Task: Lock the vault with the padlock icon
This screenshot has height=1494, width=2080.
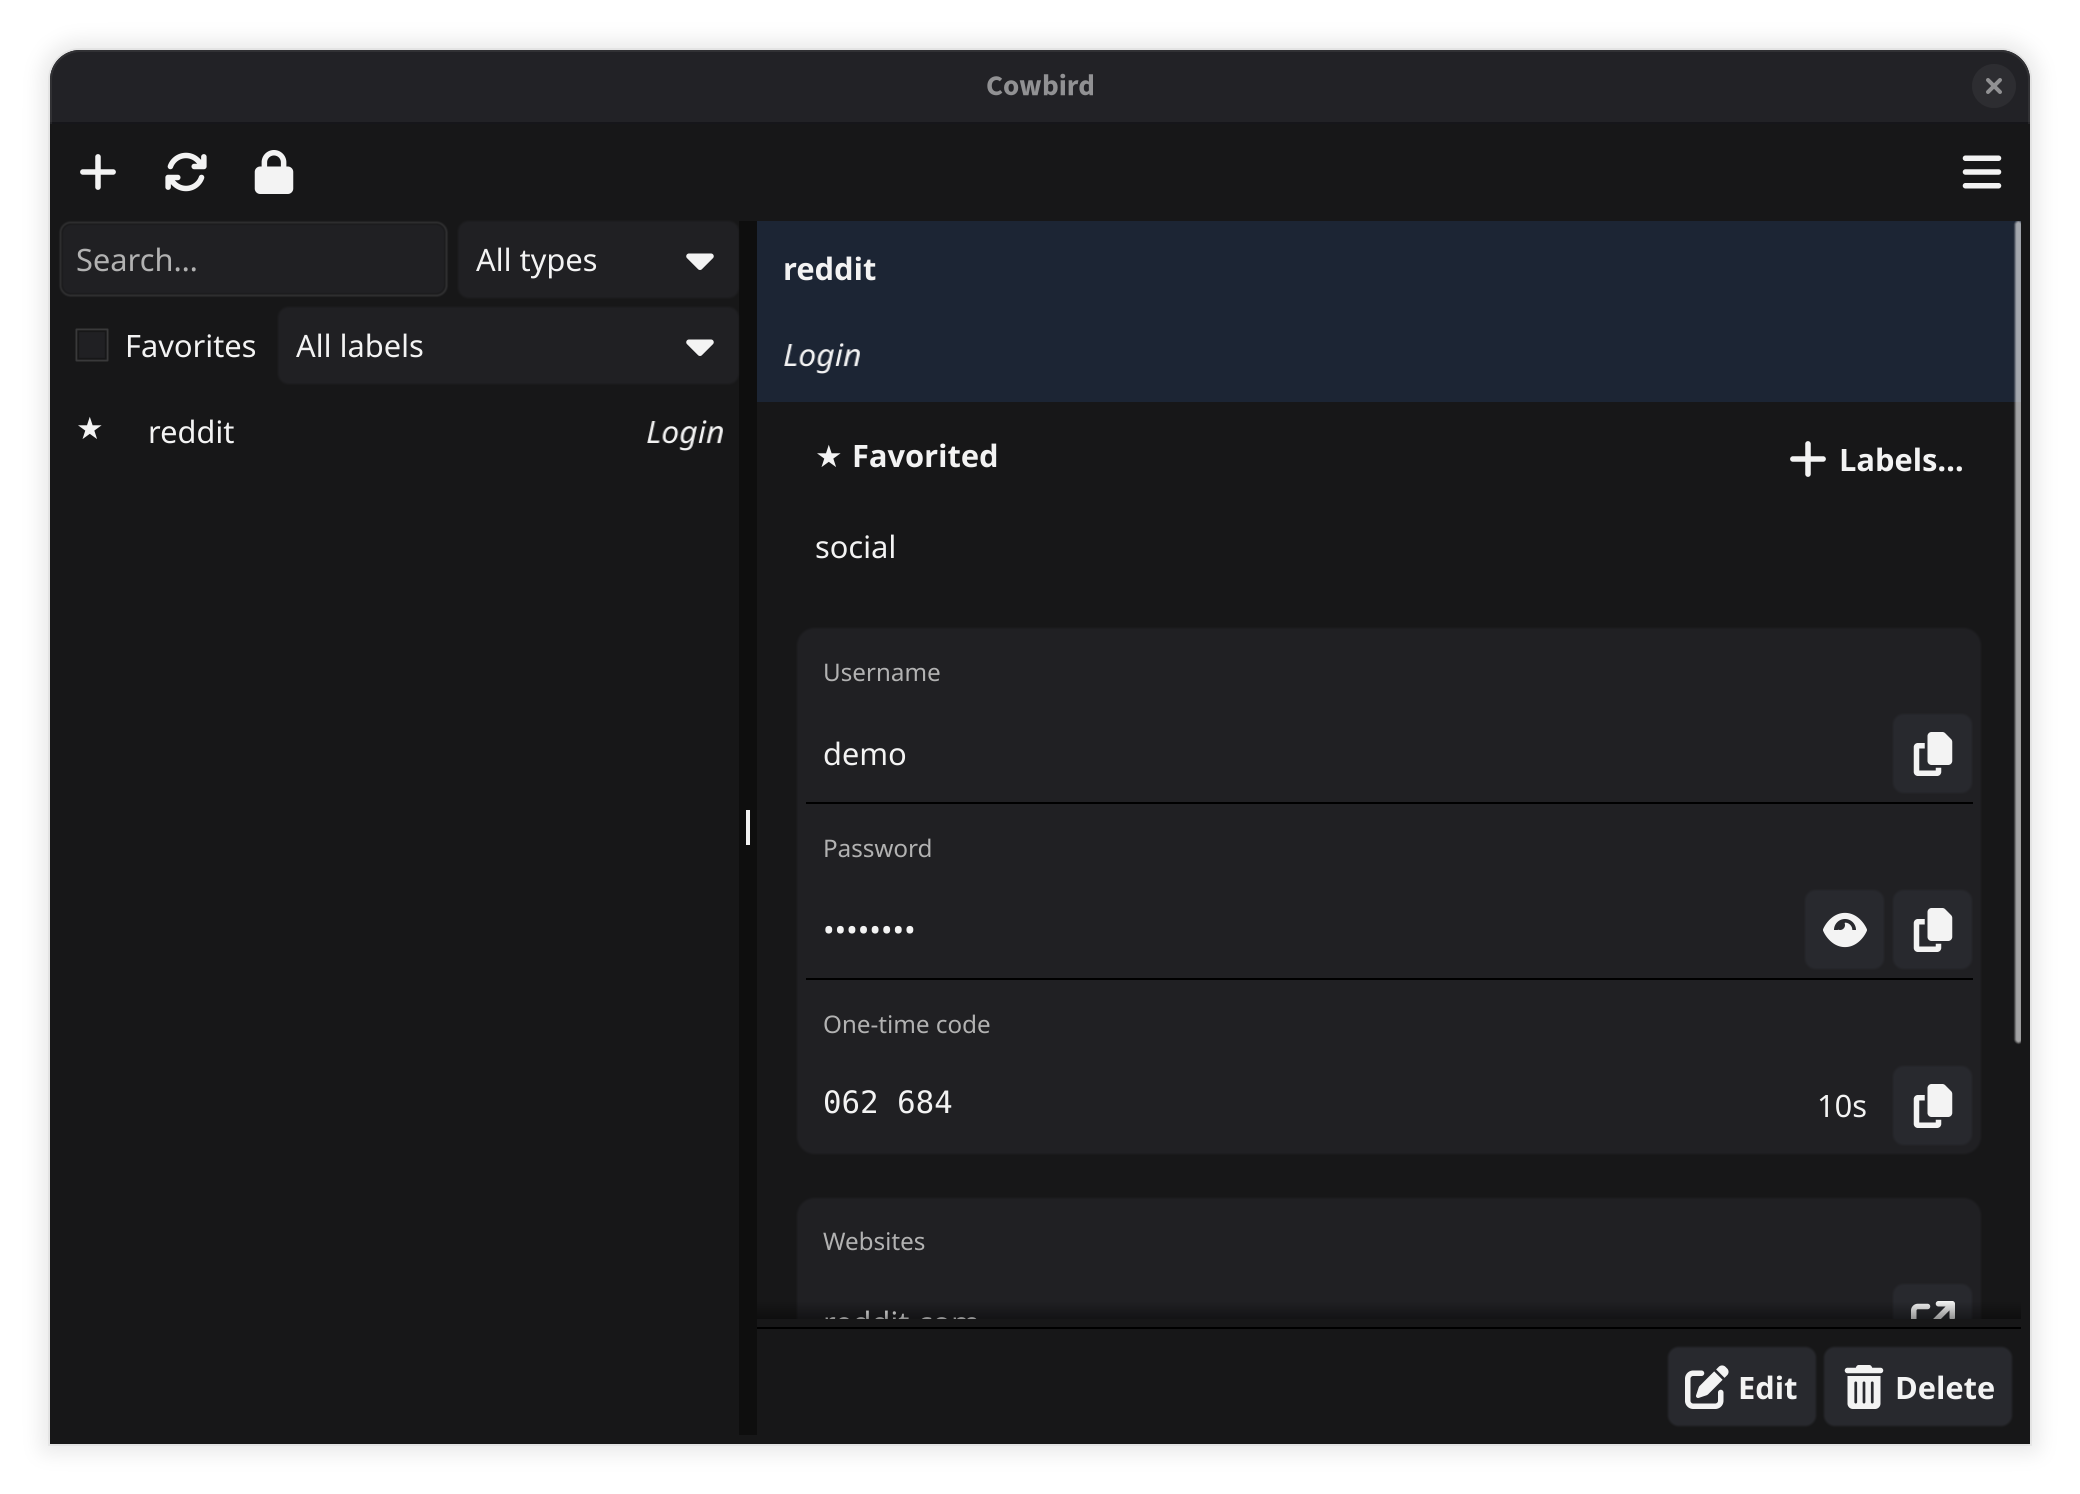Action: [x=273, y=172]
